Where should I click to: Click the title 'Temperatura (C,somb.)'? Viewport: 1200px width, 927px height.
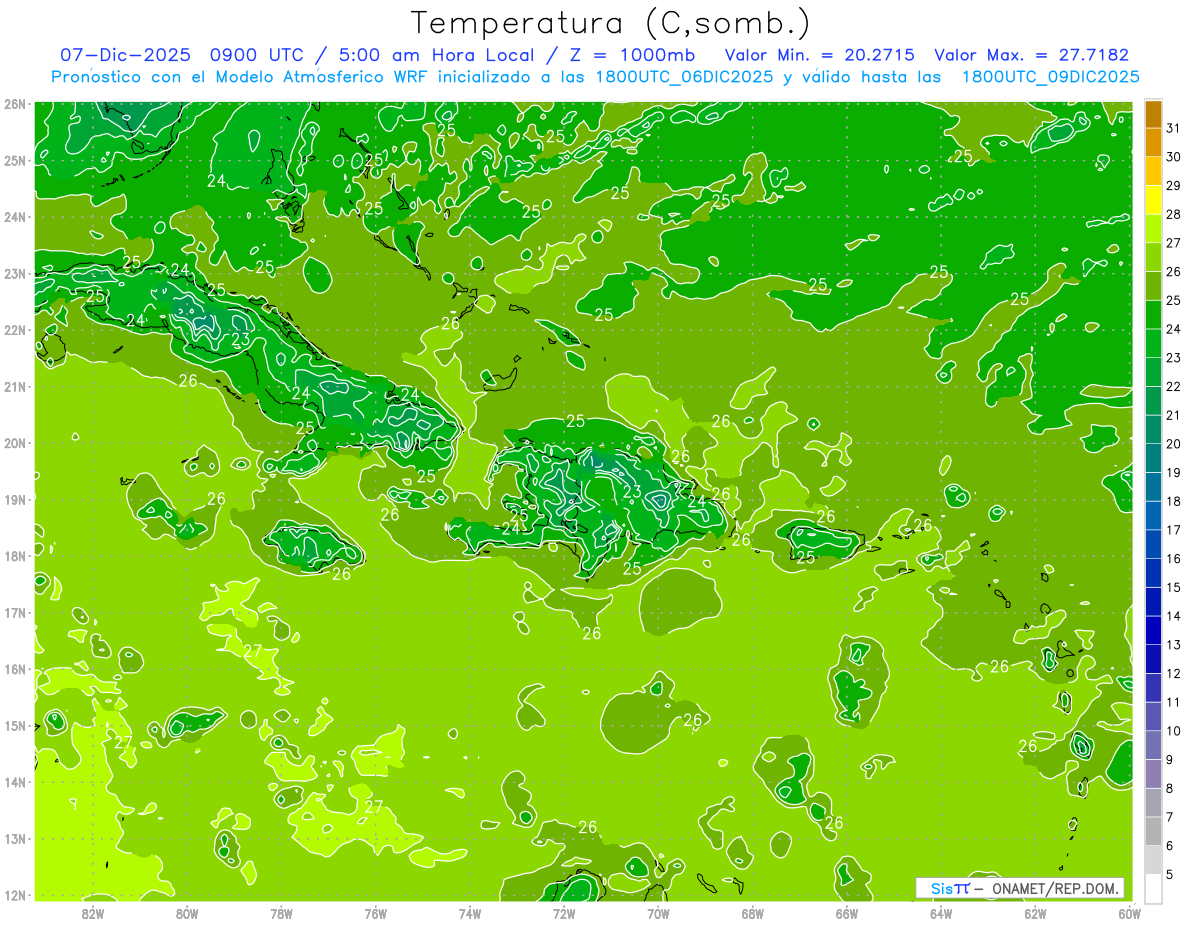point(611,23)
